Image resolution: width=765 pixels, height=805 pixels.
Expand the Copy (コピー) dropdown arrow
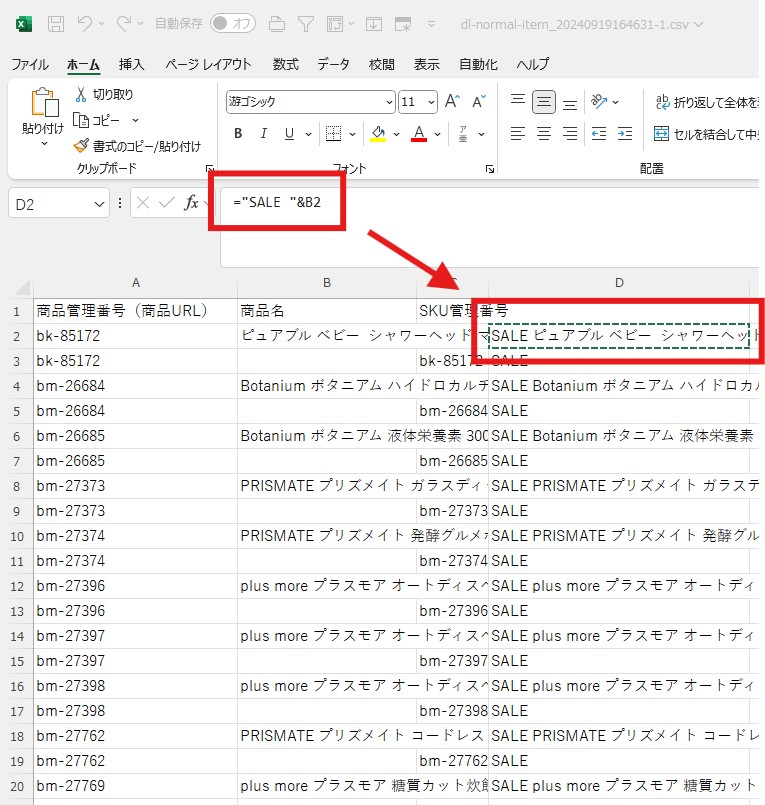(136, 120)
